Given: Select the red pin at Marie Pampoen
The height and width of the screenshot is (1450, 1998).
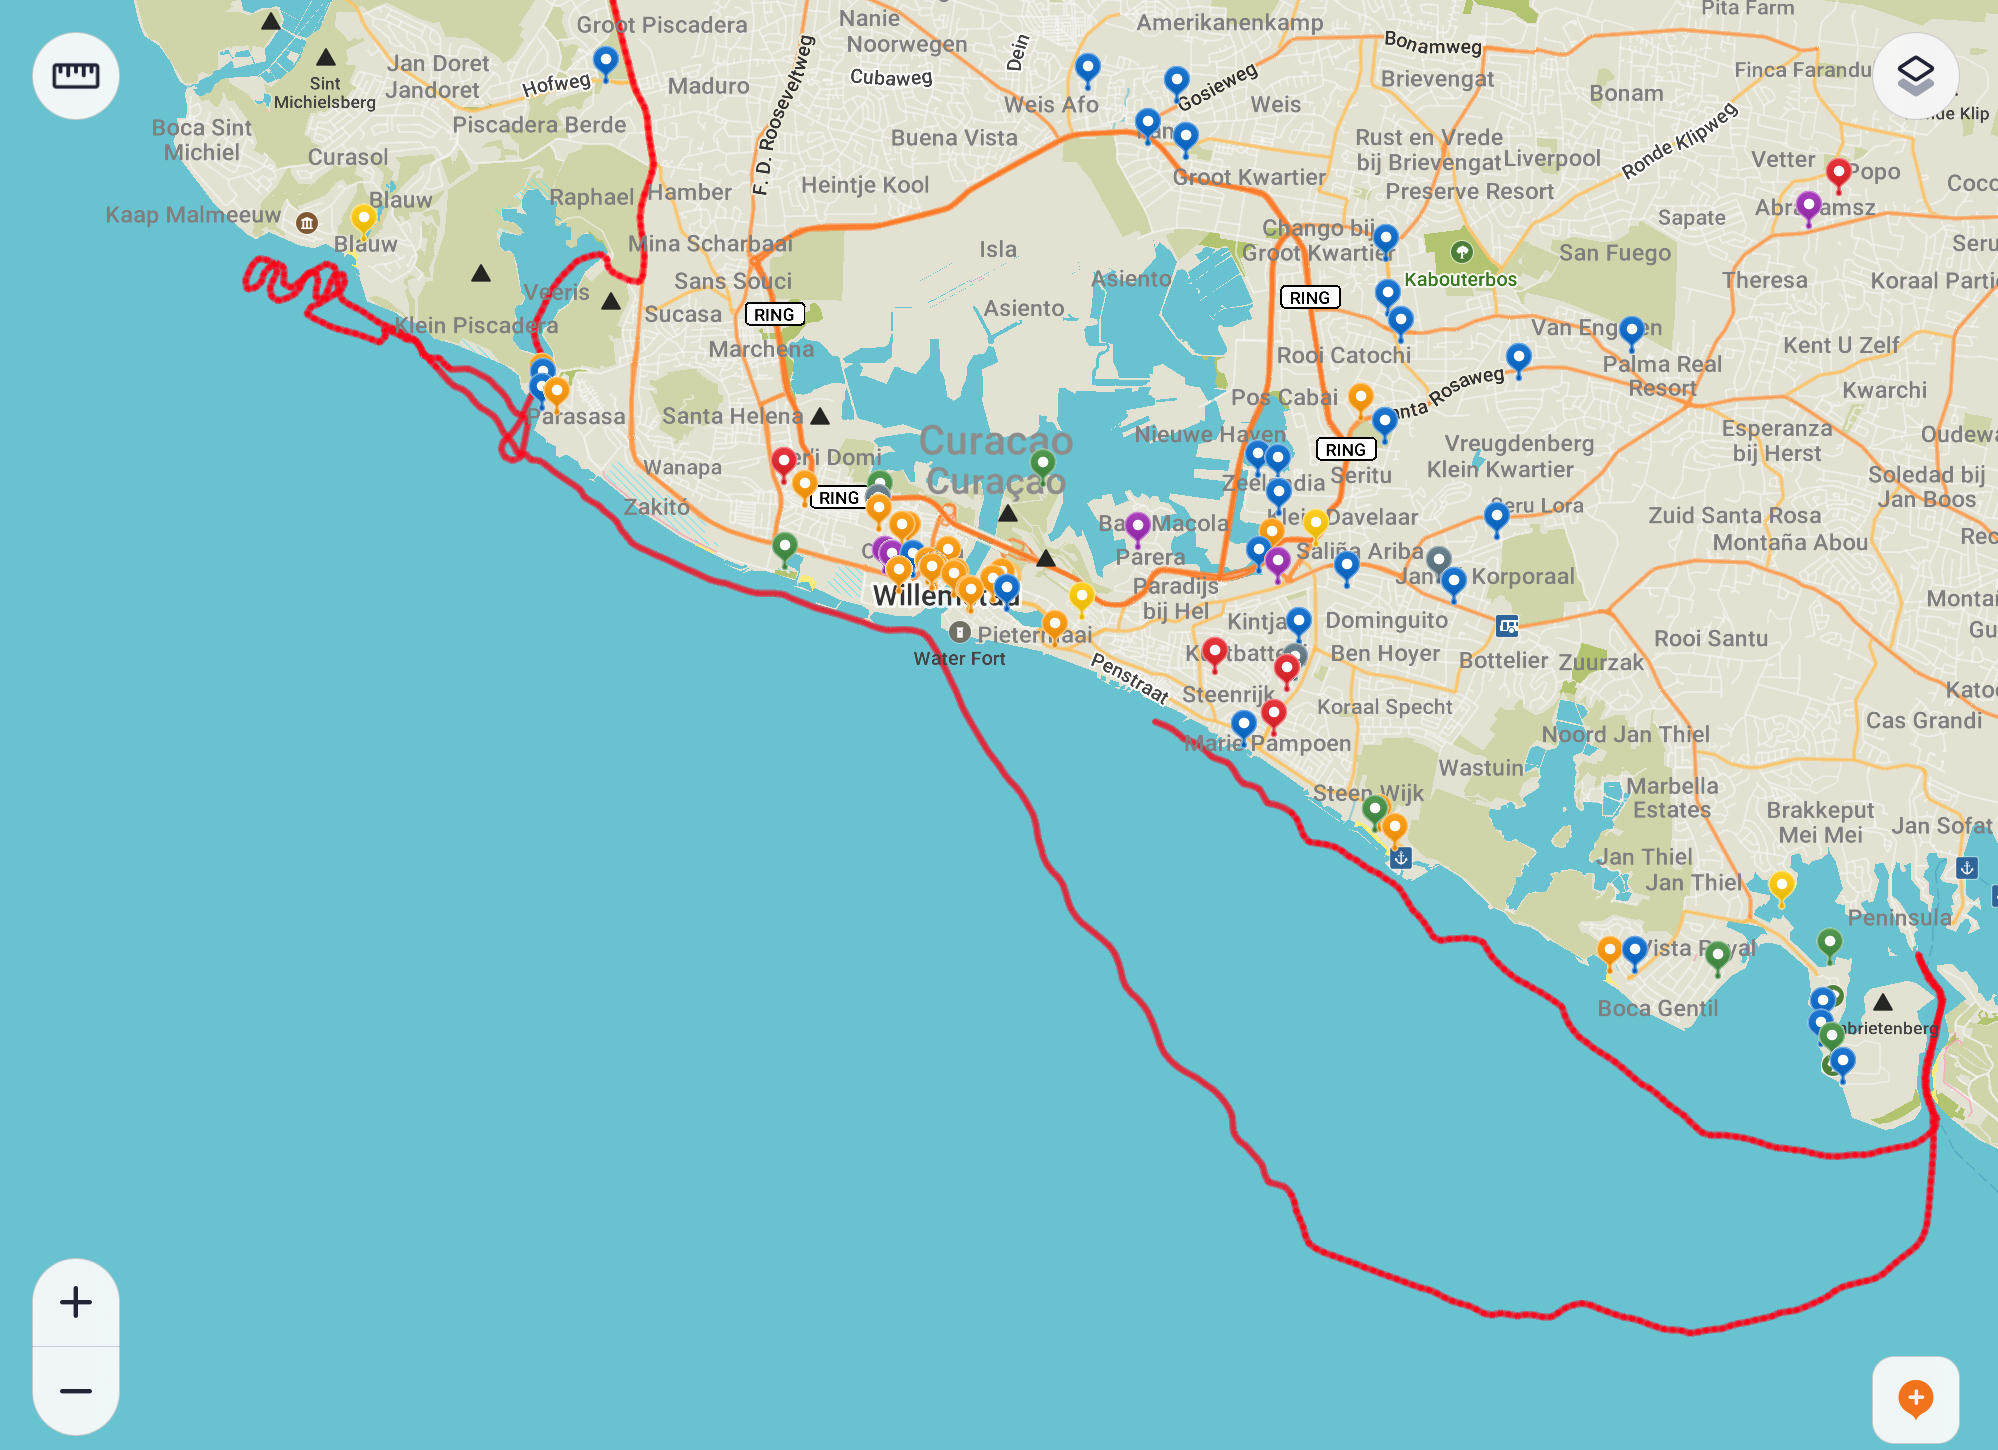Looking at the screenshot, I should click(1273, 713).
